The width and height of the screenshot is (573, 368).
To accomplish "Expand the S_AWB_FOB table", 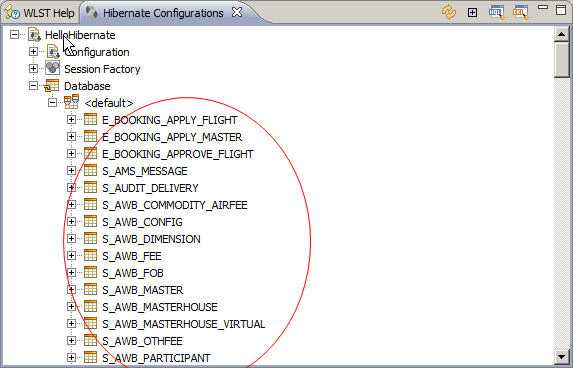I will coord(71,273).
